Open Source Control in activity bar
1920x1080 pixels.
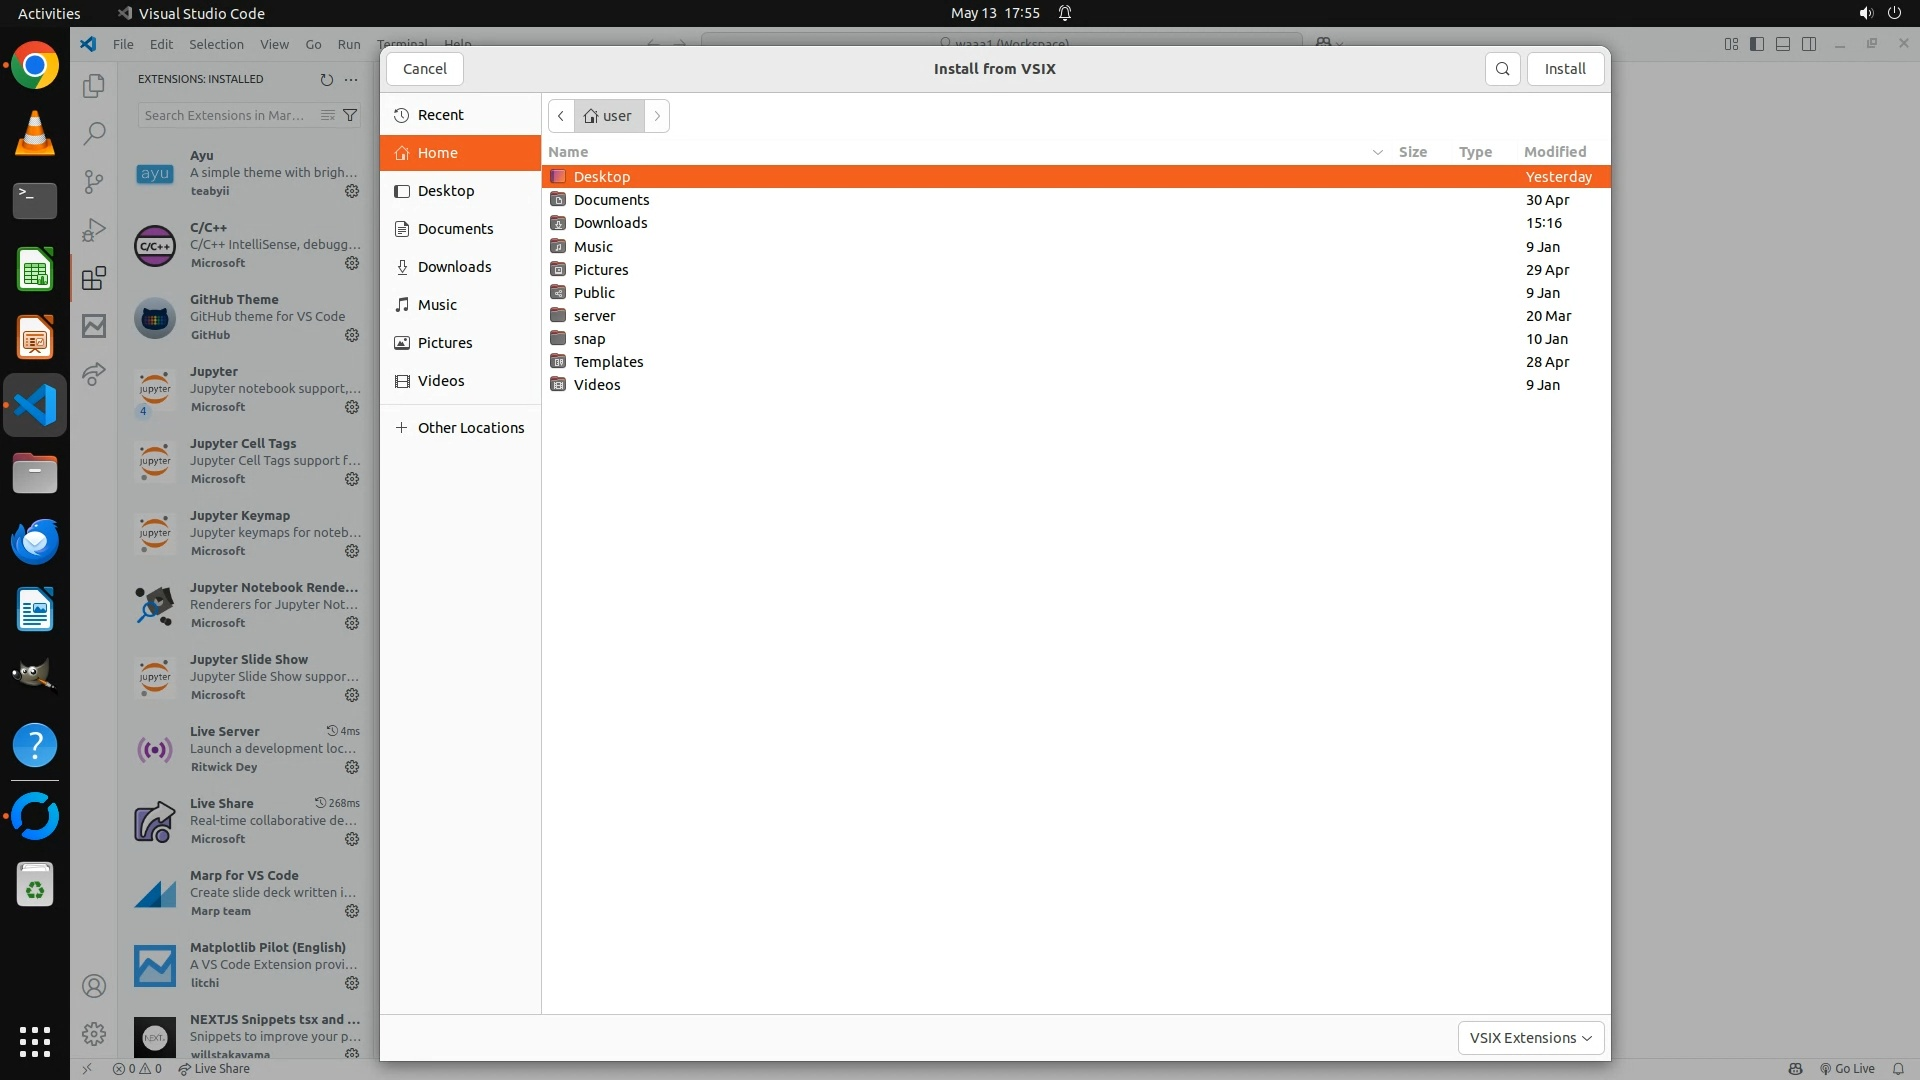click(x=94, y=182)
